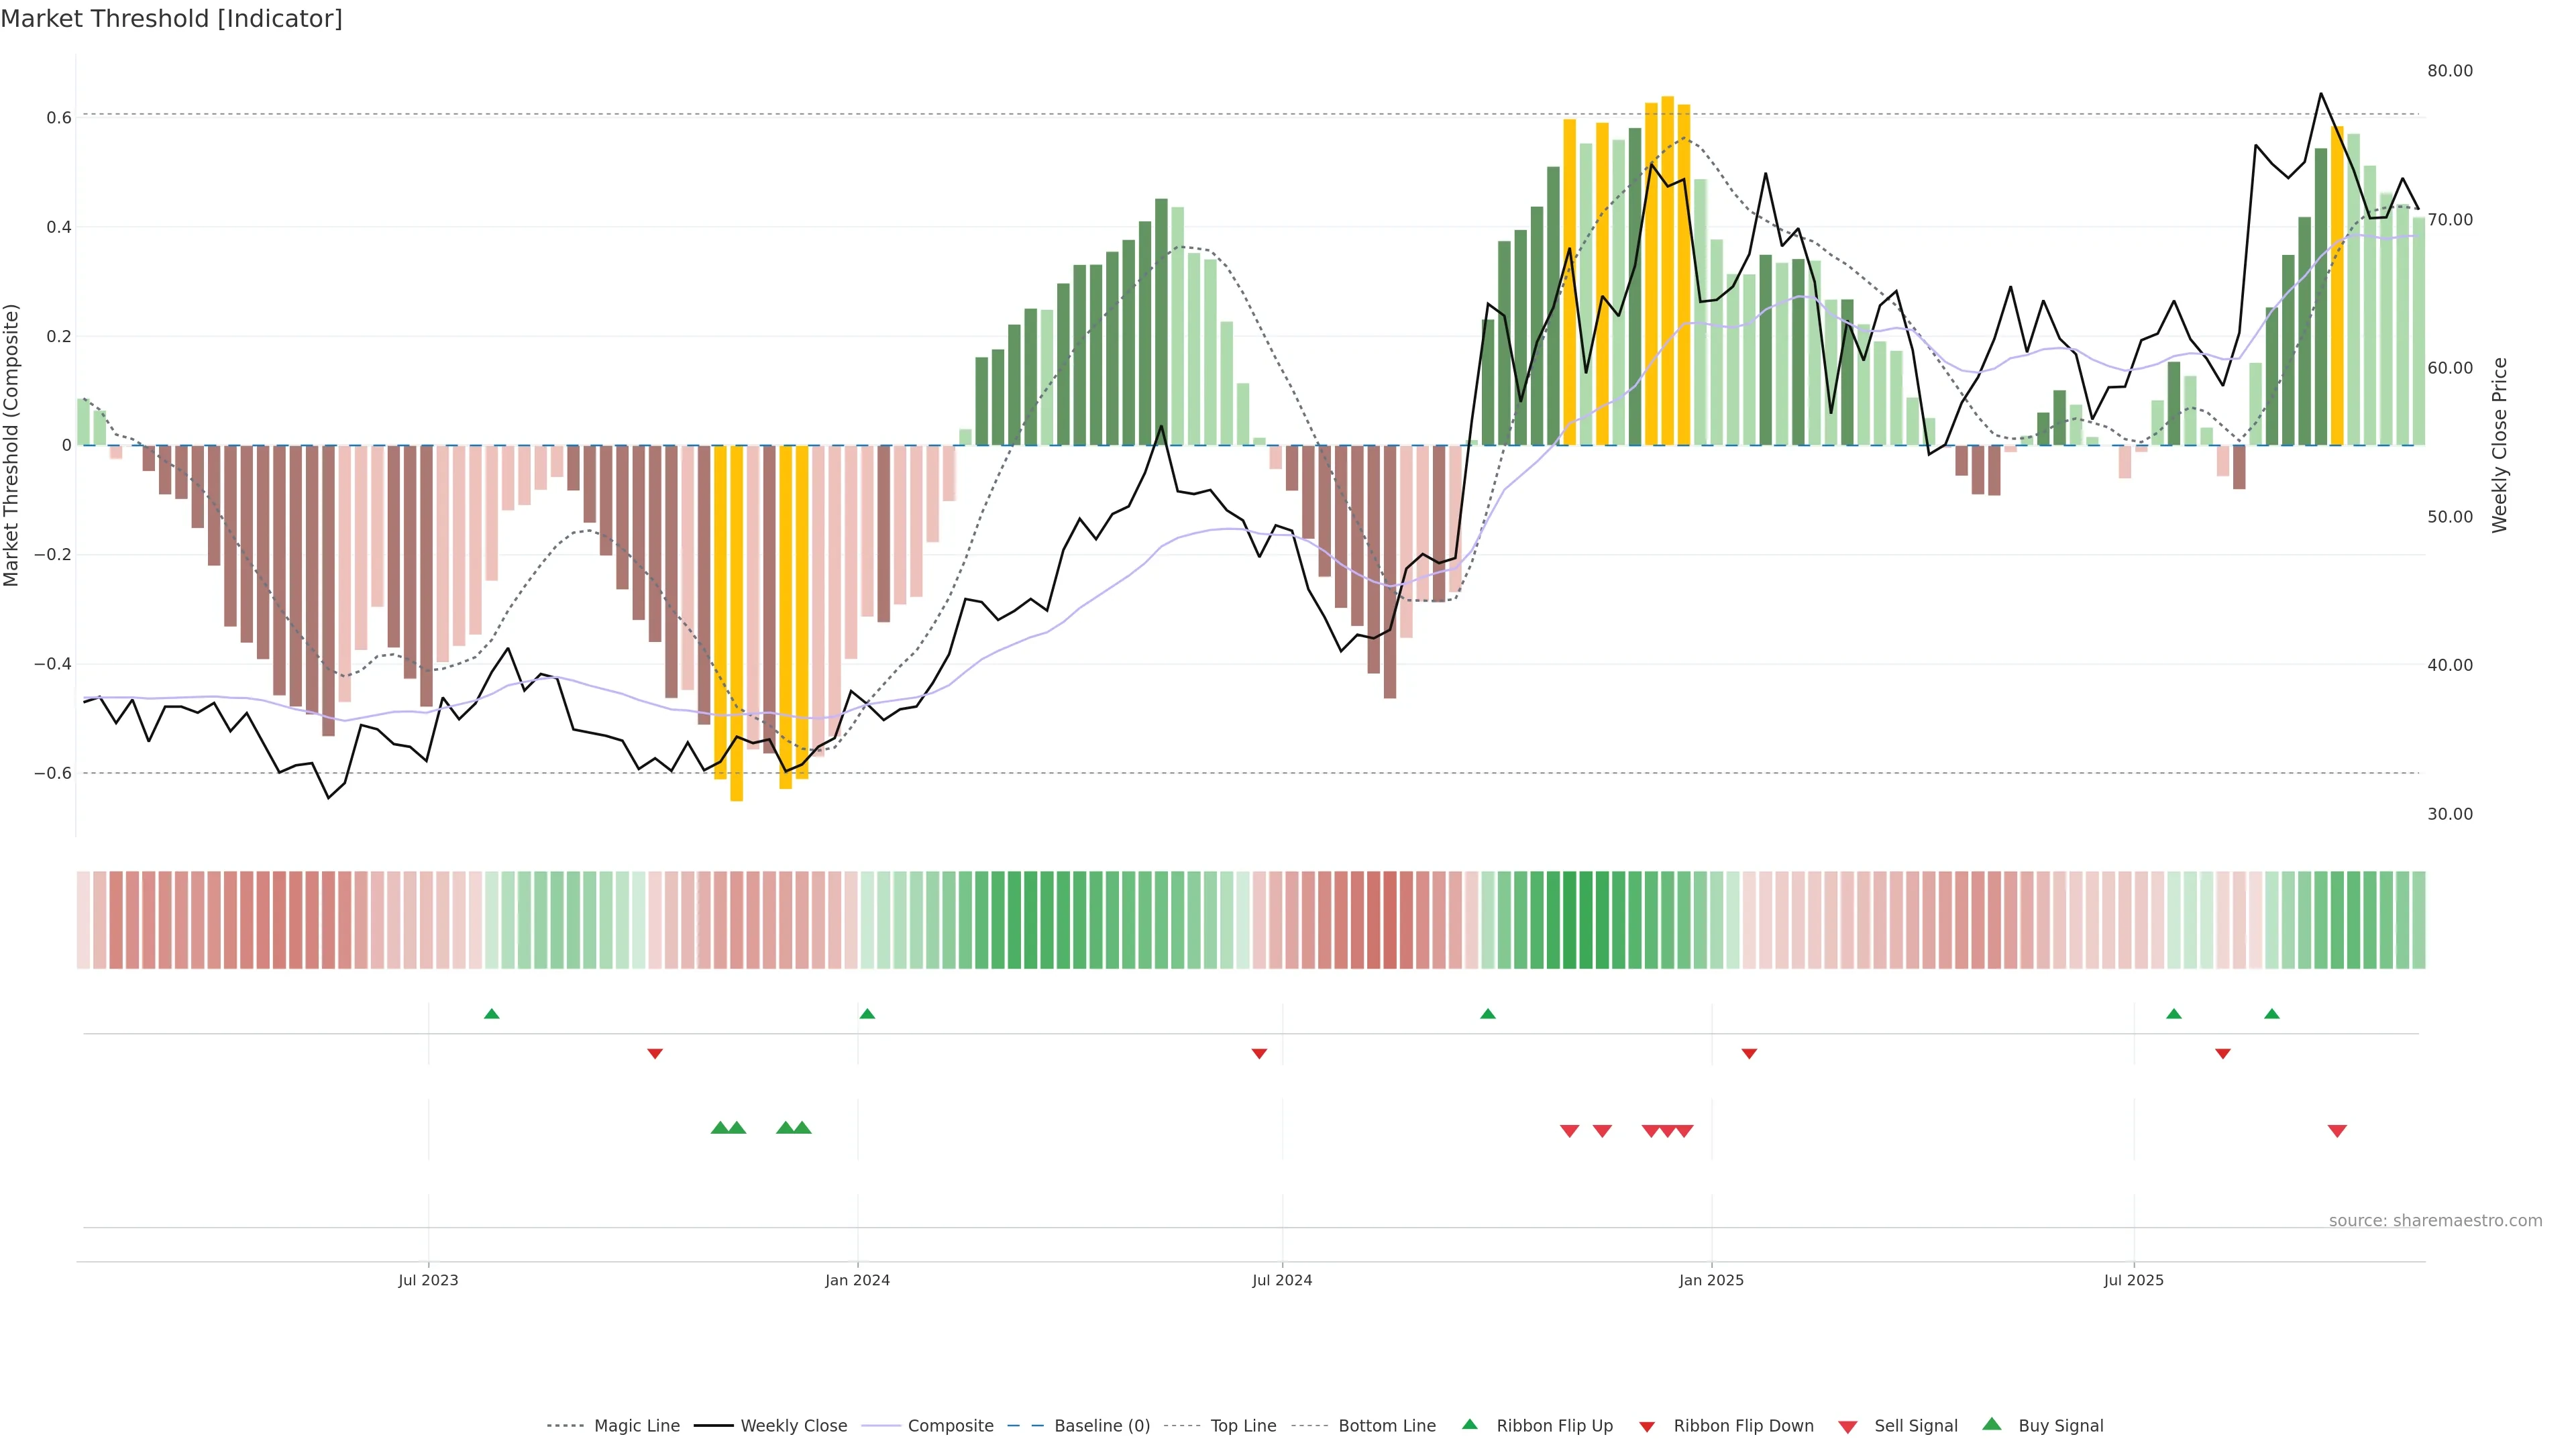The height and width of the screenshot is (1449, 2576).
Task: Hide the Composite line via legend
Action: click(950, 1426)
